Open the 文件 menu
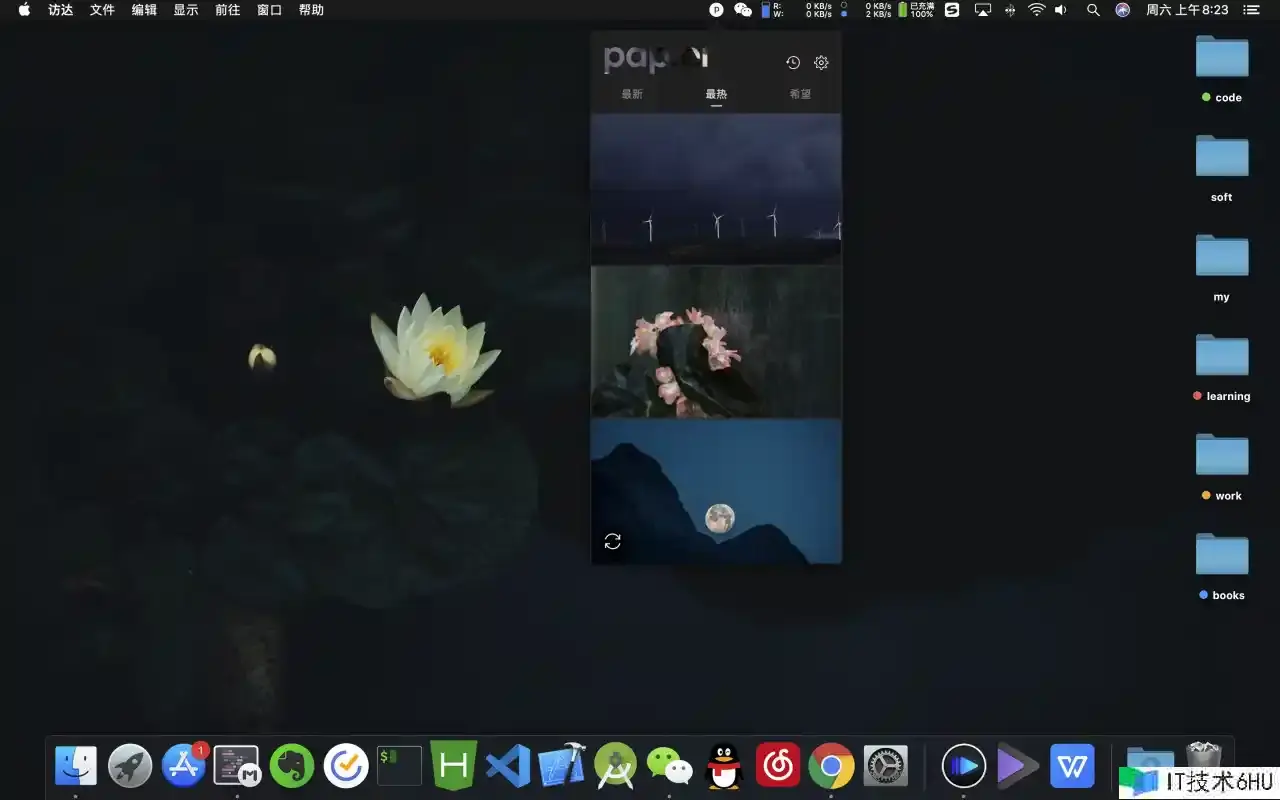The image size is (1280, 800). coord(102,10)
